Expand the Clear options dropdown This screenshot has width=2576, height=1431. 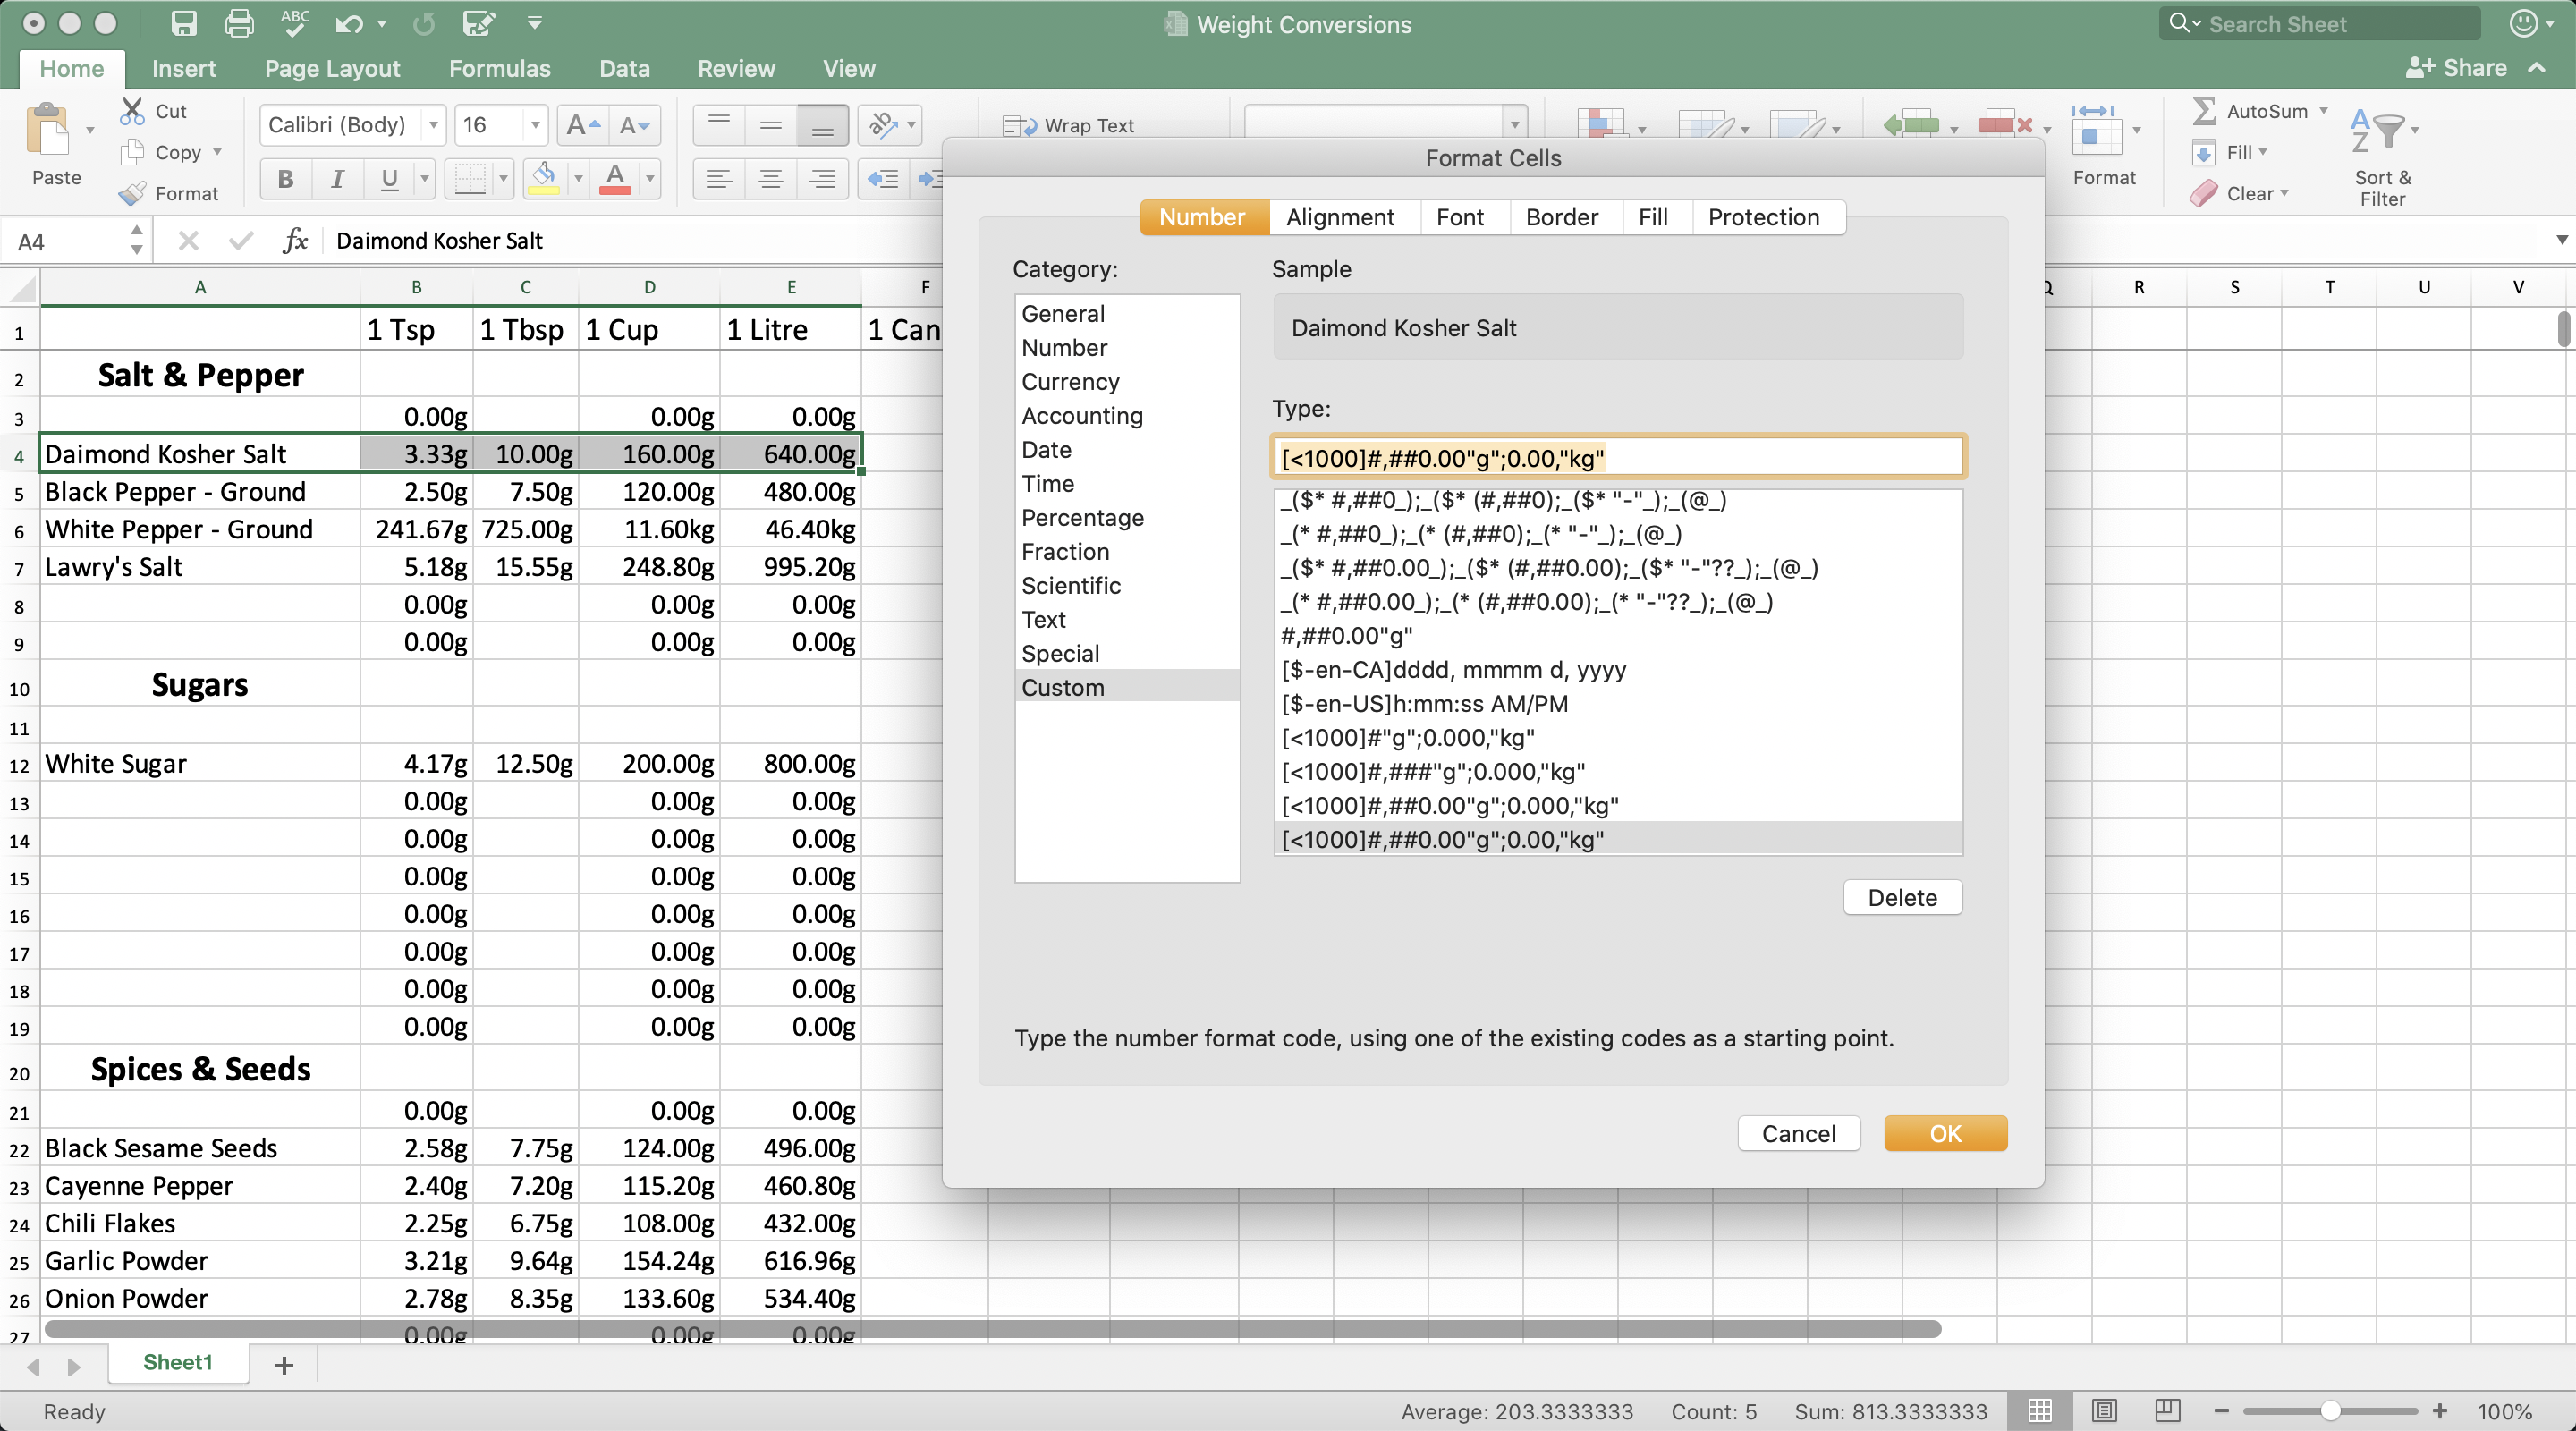click(x=2285, y=193)
